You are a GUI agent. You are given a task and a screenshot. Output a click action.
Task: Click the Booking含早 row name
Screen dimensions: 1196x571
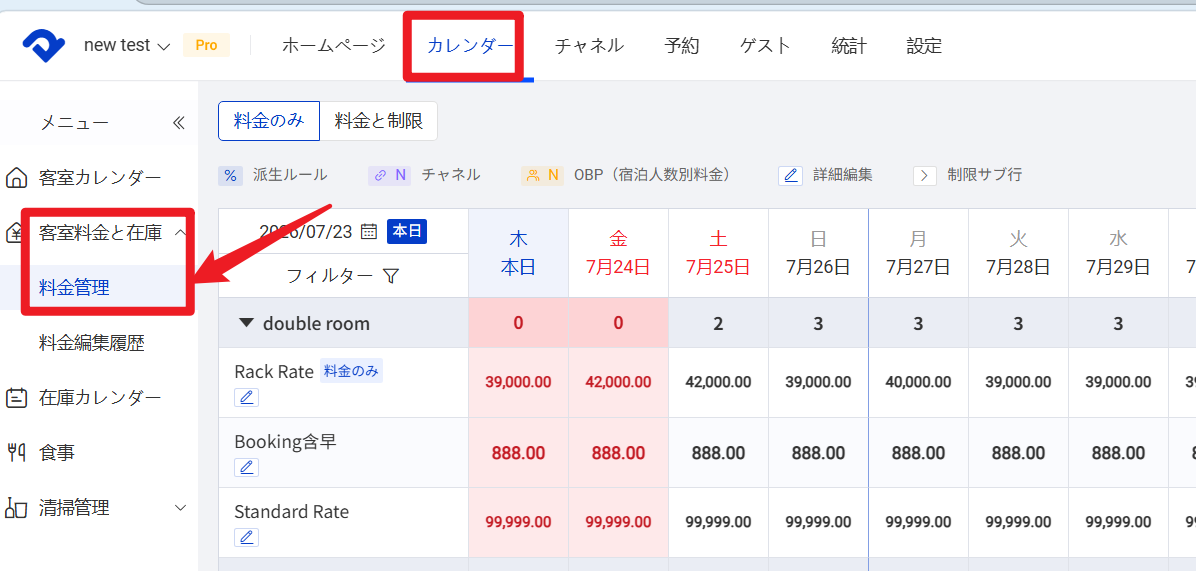(285, 441)
